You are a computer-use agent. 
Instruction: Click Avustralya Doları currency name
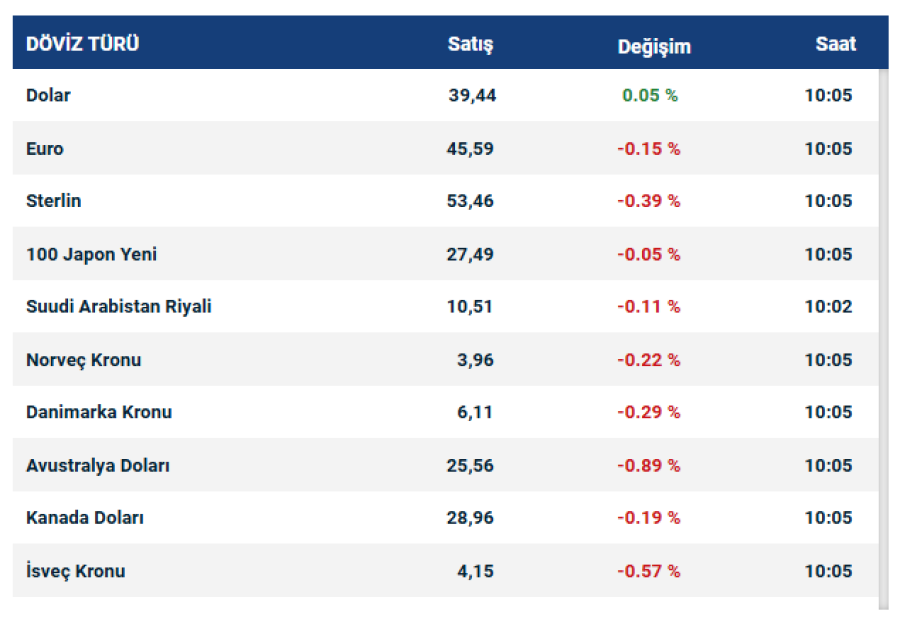click(x=98, y=466)
